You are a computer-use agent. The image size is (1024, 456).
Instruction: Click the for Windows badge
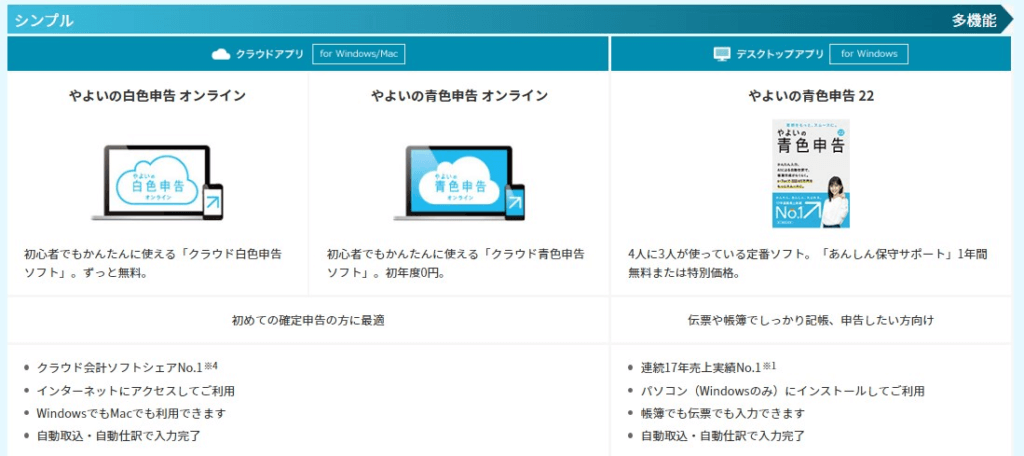[869, 54]
